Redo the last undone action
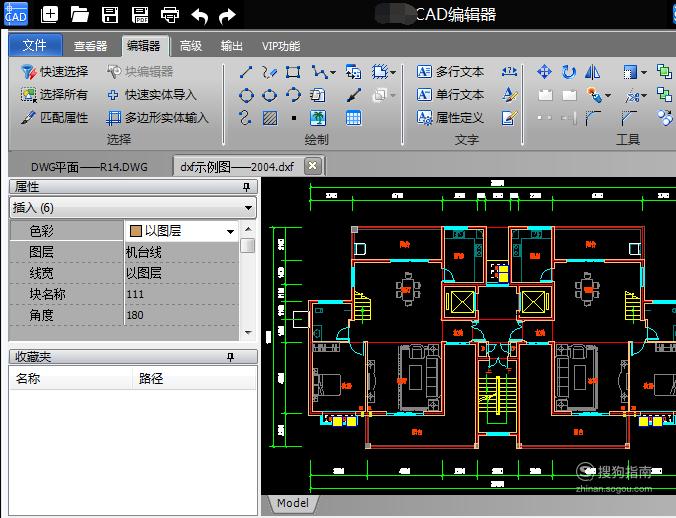This screenshot has width=676, height=518. click(x=227, y=16)
